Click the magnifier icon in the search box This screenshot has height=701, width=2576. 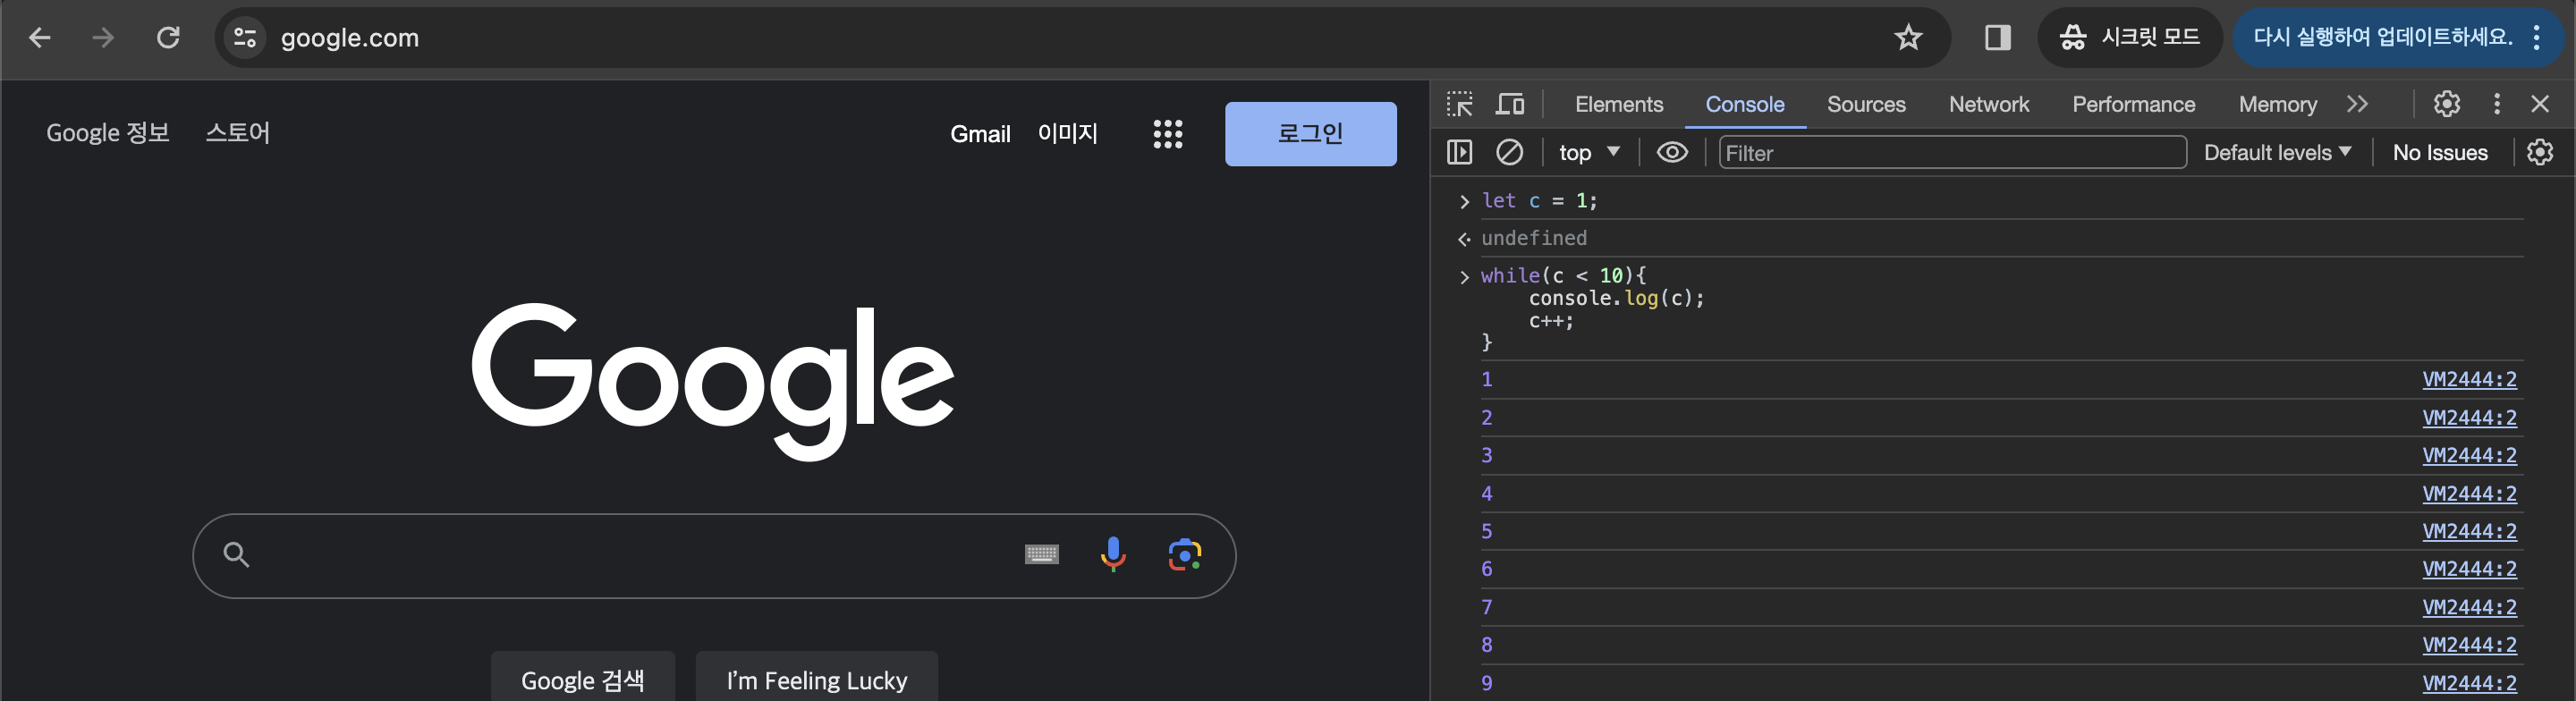236,554
